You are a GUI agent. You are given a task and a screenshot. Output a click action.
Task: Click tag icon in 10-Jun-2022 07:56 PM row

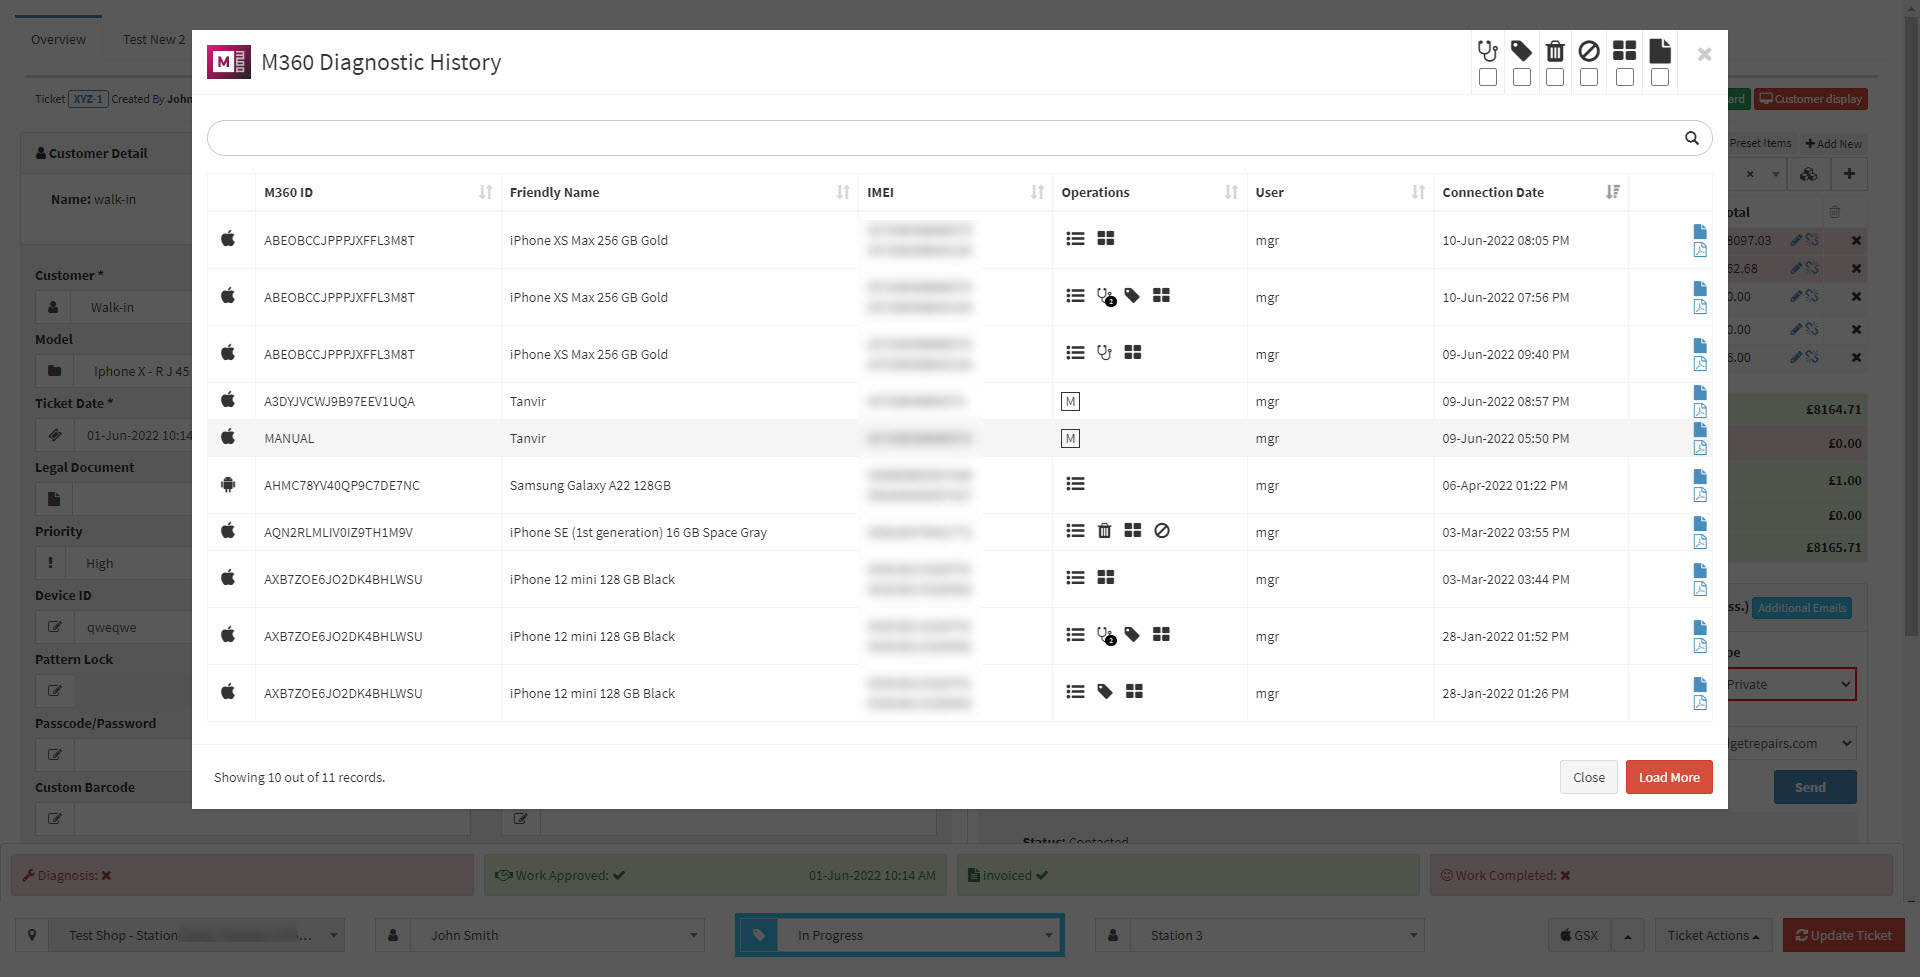point(1132,296)
